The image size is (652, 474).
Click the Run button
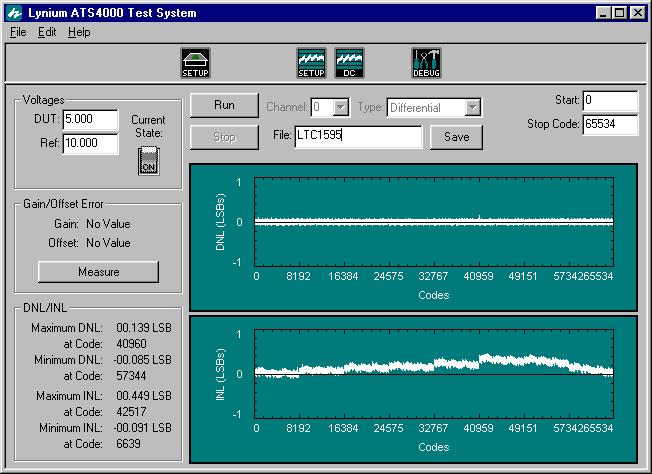[x=224, y=105]
